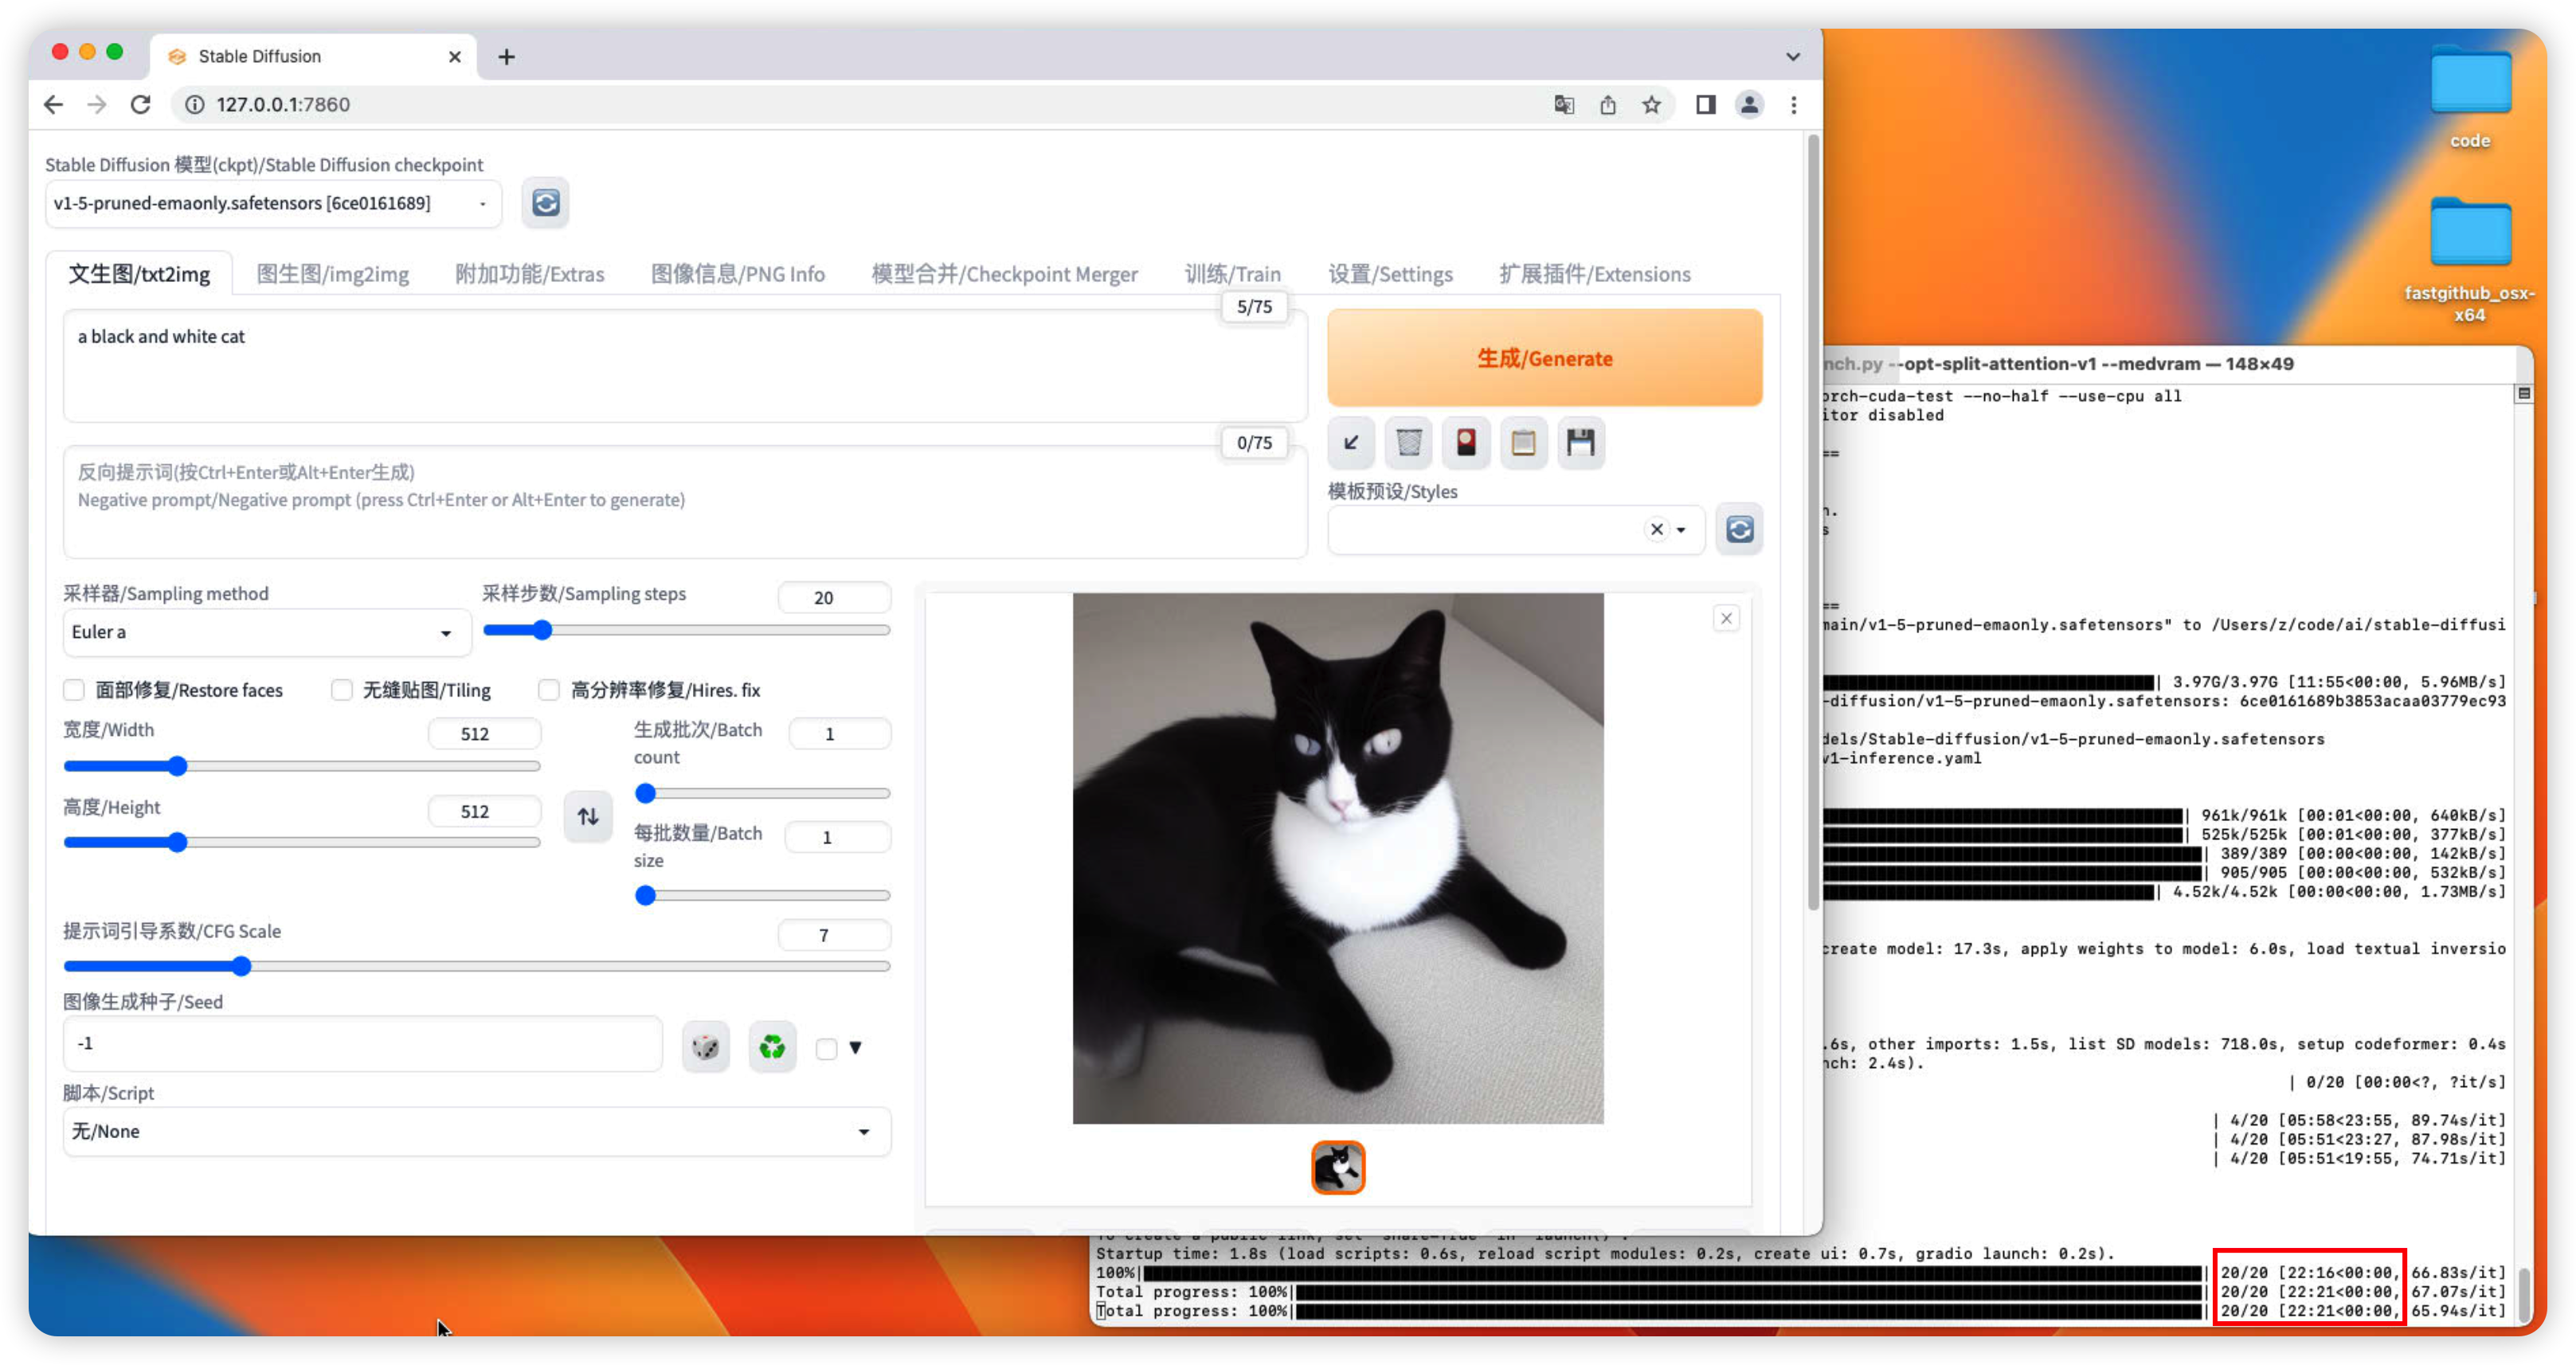Viewport: 2576px width, 1365px height.
Task: Click the trash/delete result icon
Action: click(x=1409, y=443)
